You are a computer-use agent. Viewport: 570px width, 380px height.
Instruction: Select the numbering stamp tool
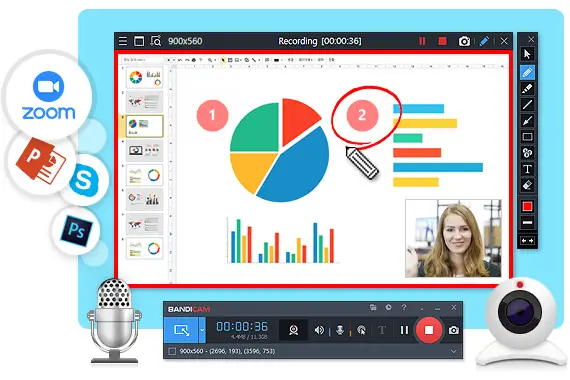(527, 153)
